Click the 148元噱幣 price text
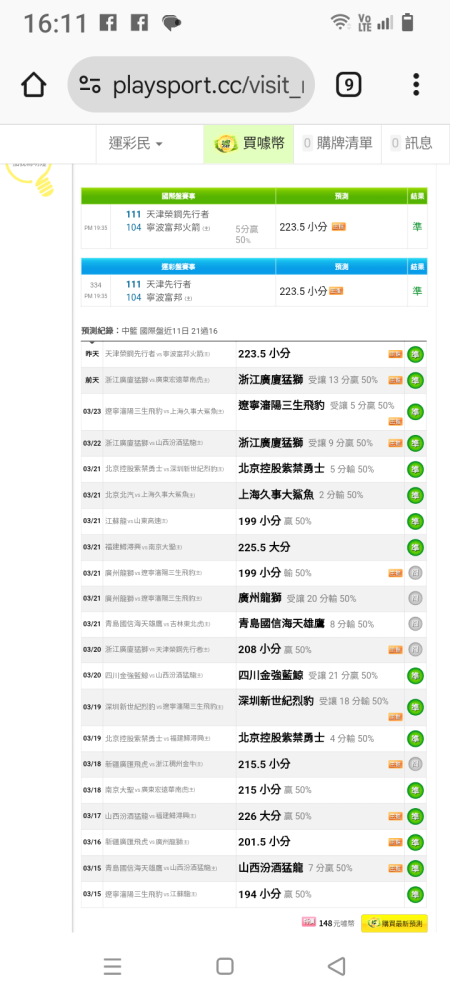Image resolution: width=450 pixels, height=1000 pixels. (x=337, y=923)
